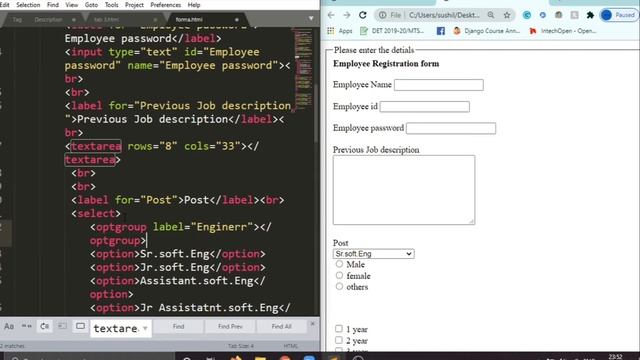640x360 pixels.
Task: Click the Chrome address bar URL
Action: 444,15
